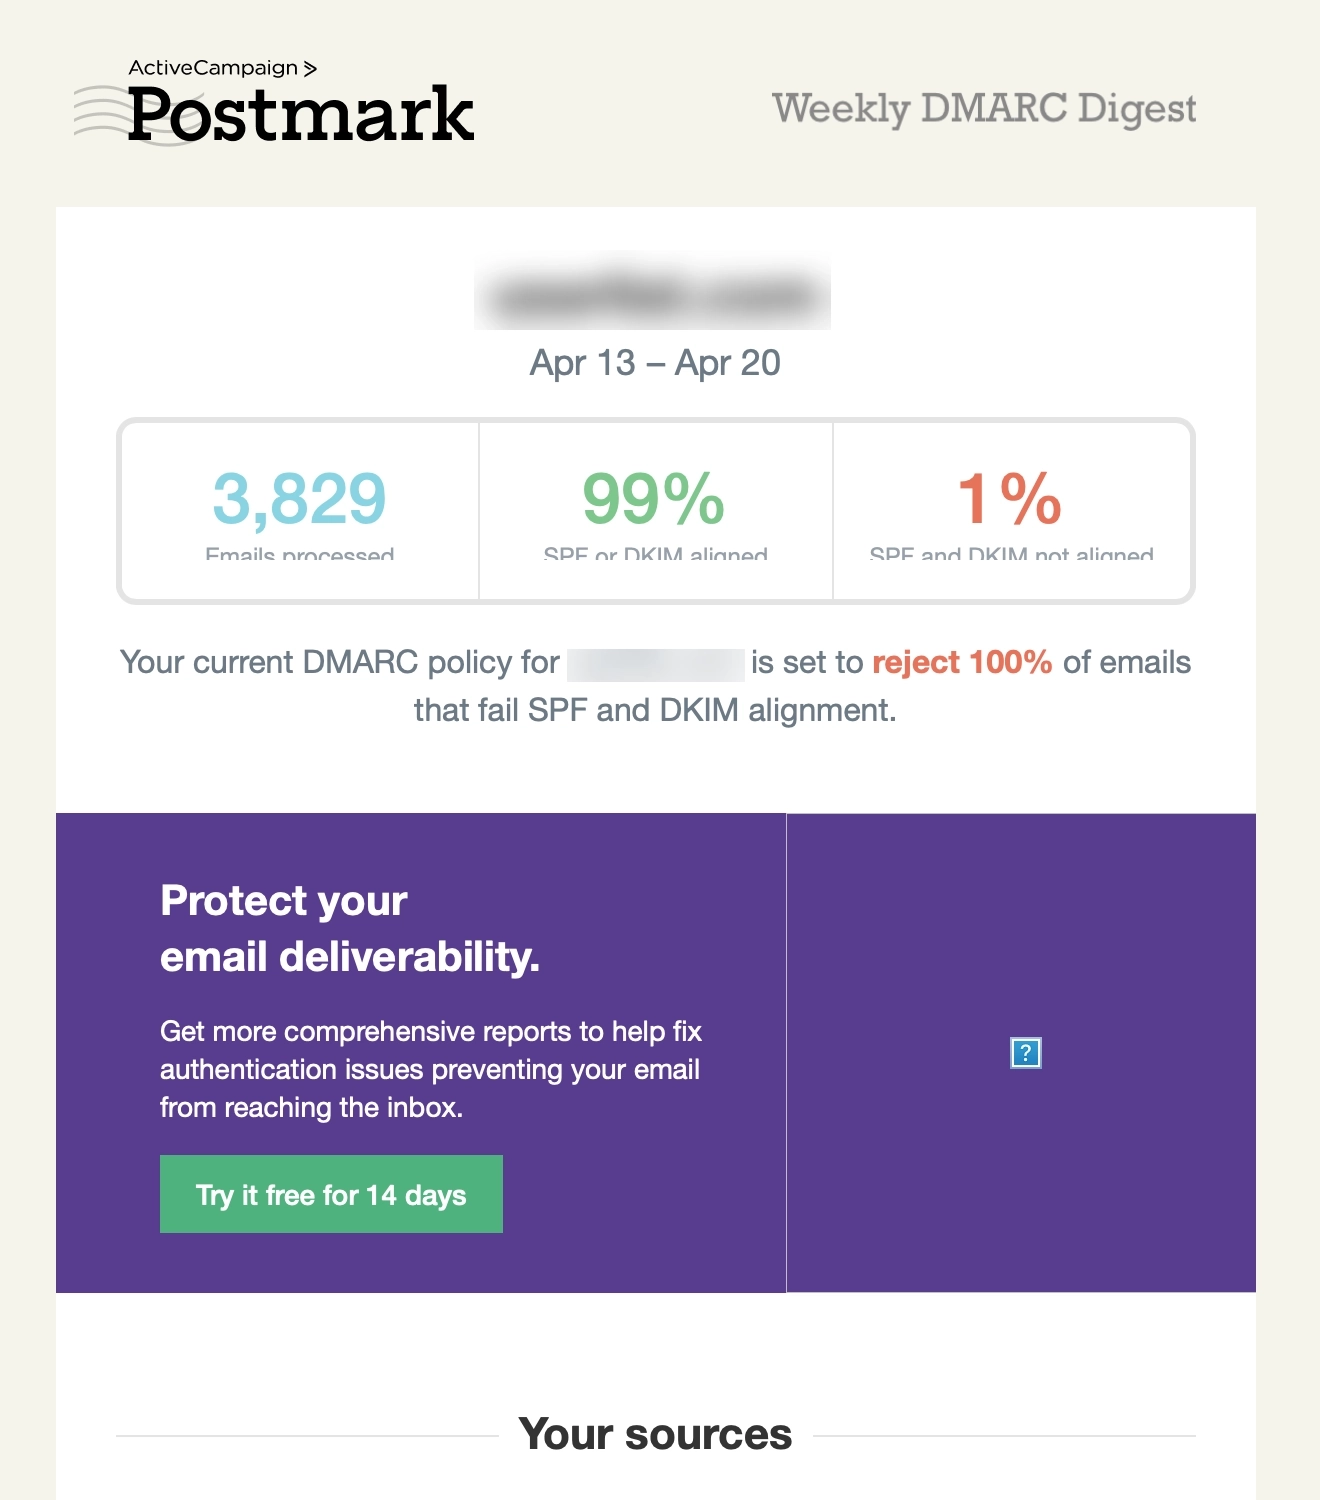The width and height of the screenshot is (1320, 1500).
Task: Select the Your sources section heading
Action: tap(655, 1433)
